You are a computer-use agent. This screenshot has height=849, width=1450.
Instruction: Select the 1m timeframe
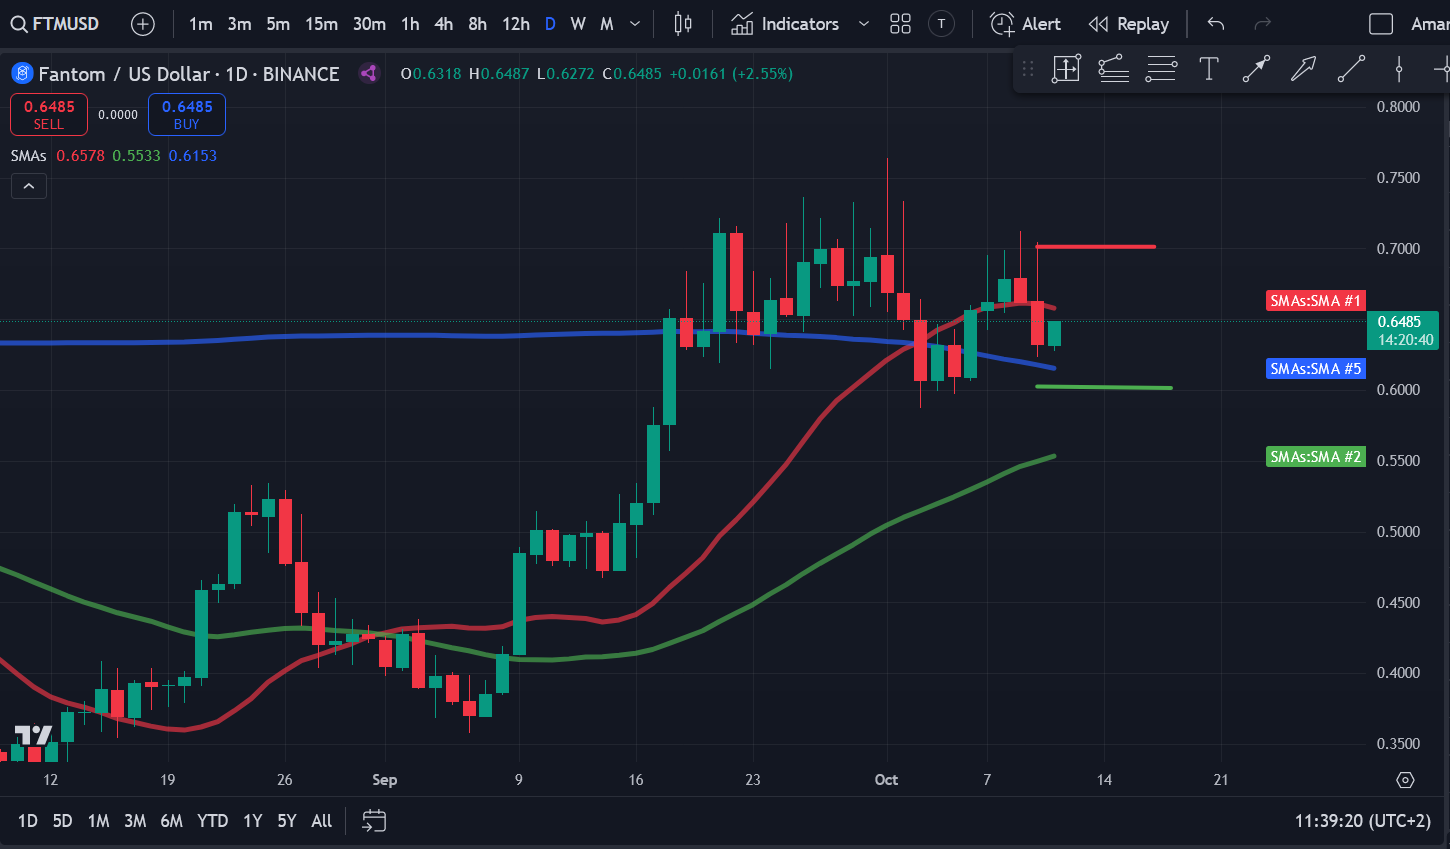pos(201,24)
